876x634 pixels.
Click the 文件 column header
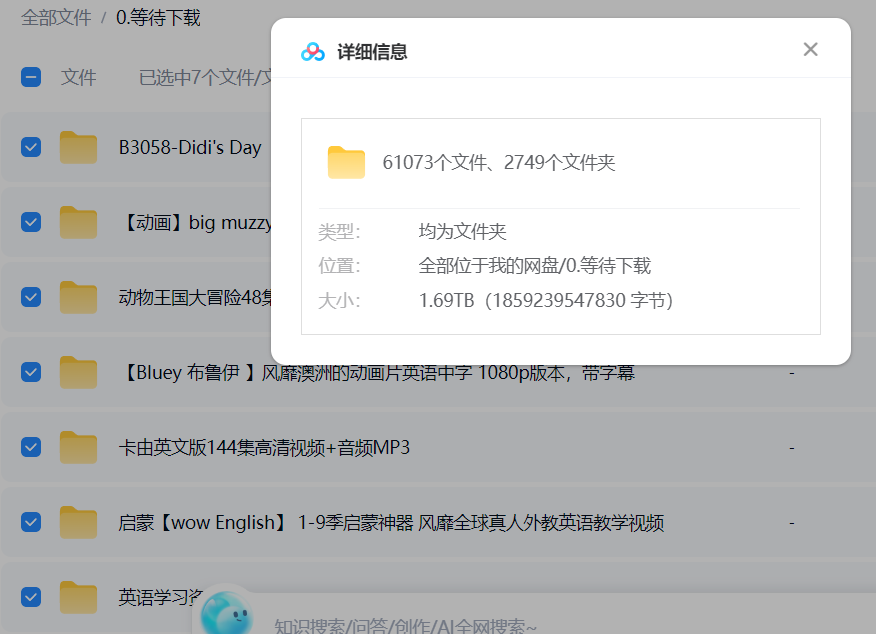point(78,77)
